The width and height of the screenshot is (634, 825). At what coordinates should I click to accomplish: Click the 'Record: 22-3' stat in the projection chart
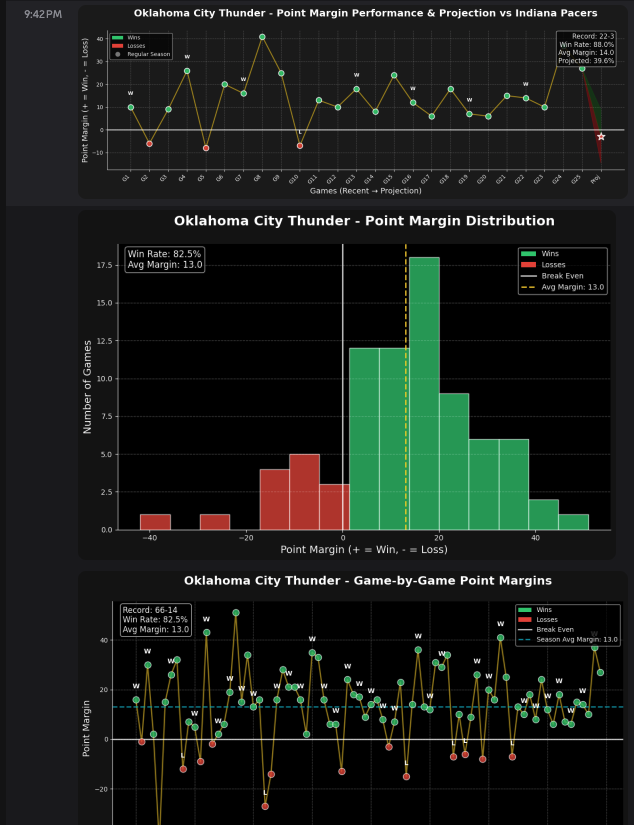[593, 36]
